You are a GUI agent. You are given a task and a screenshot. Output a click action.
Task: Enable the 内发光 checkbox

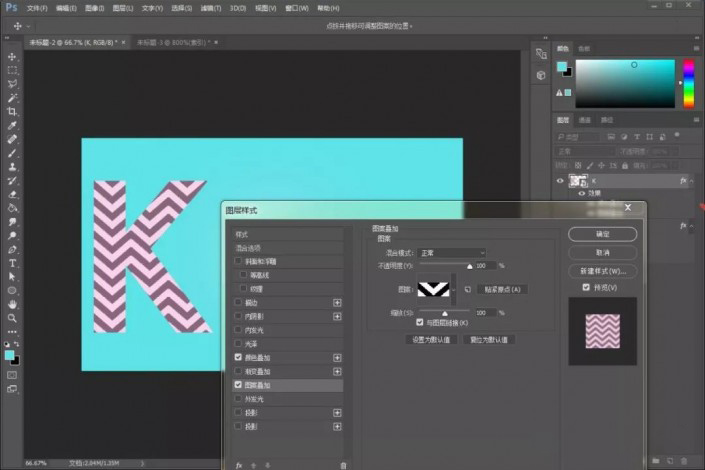click(x=238, y=330)
